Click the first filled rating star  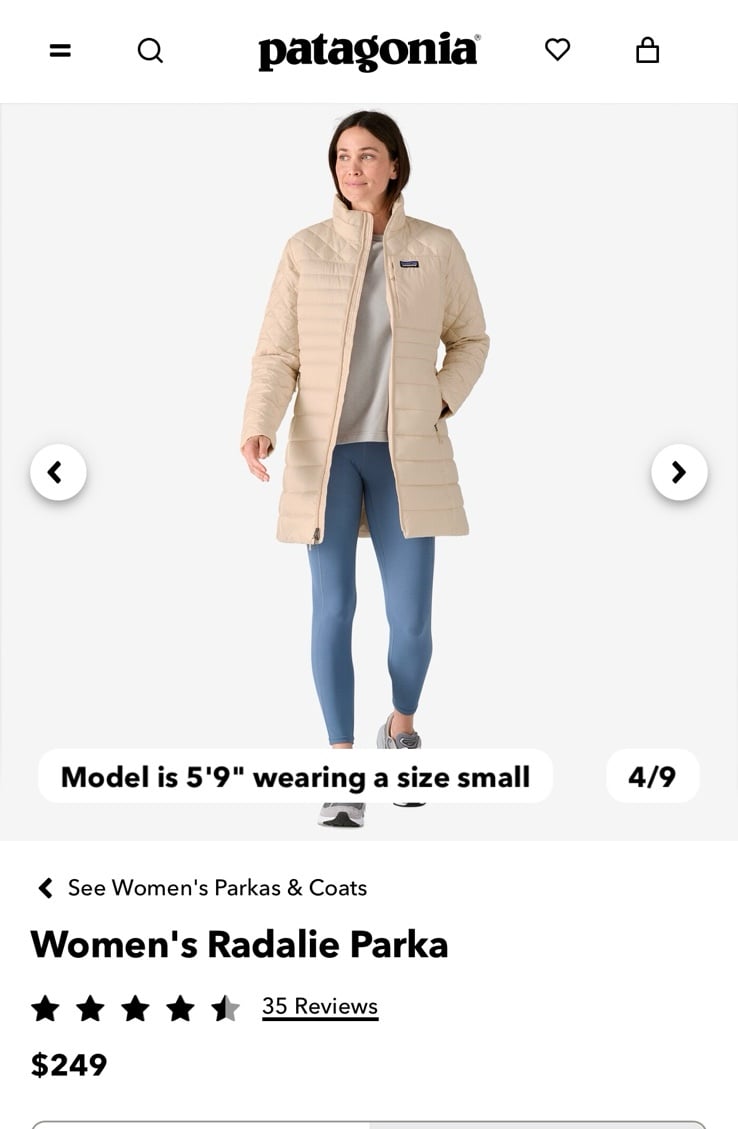[45, 1008]
